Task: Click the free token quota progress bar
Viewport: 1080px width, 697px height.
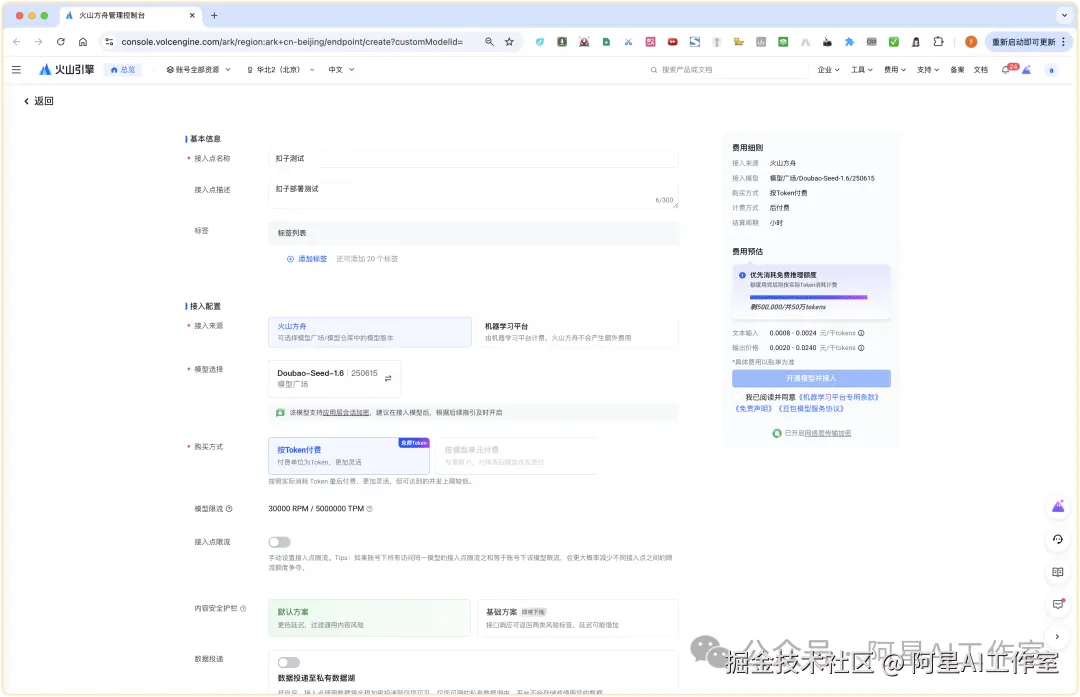Action: 808,297
